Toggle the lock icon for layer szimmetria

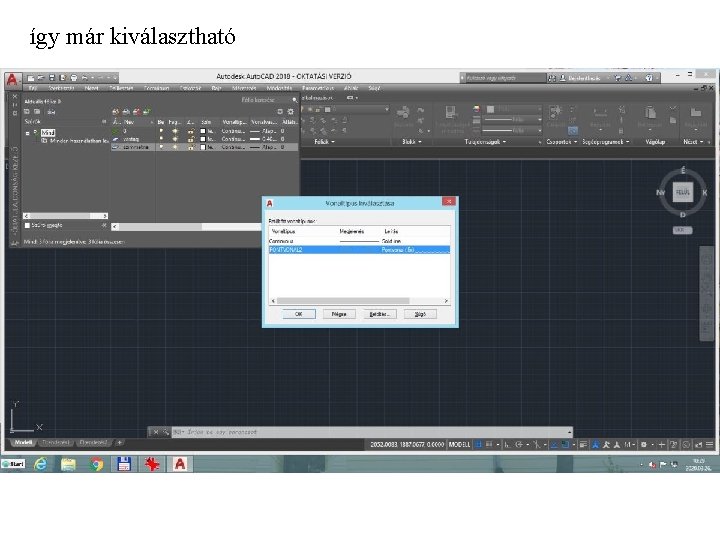click(191, 147)
